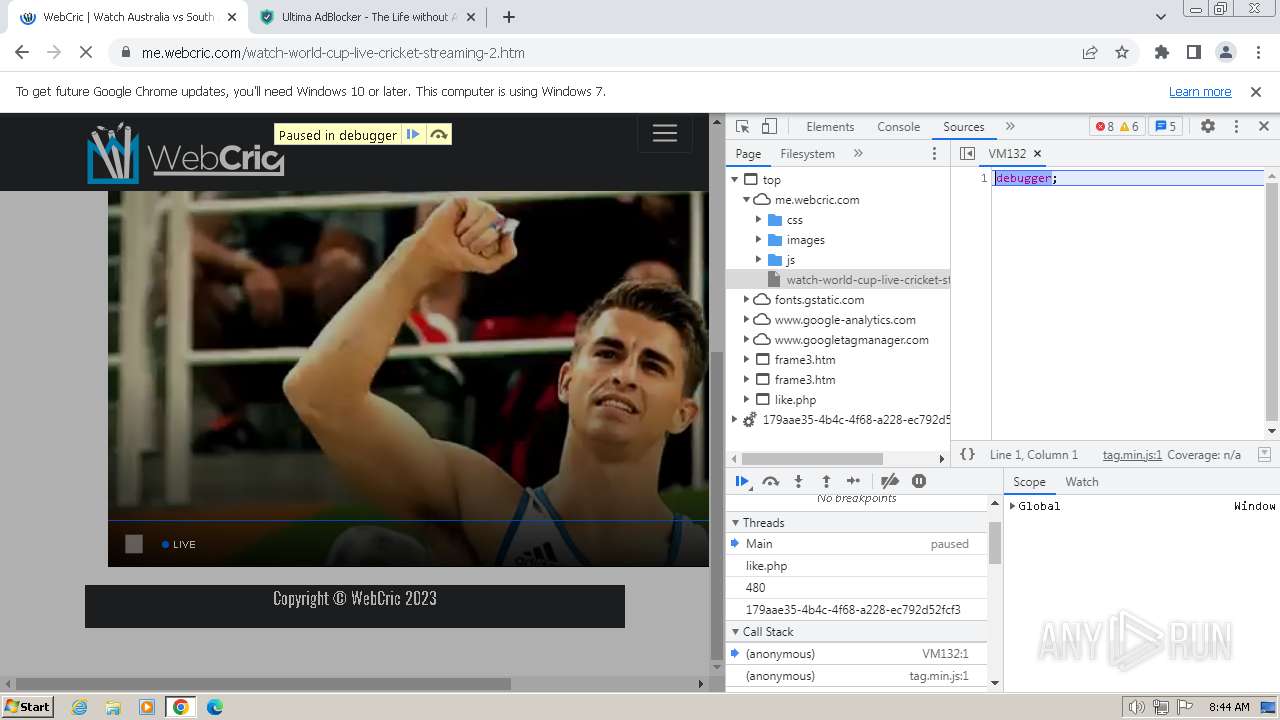Select www.googletagmanager.com in the tree
Viewport: 1280px width, 720px height.
[851, 340]
